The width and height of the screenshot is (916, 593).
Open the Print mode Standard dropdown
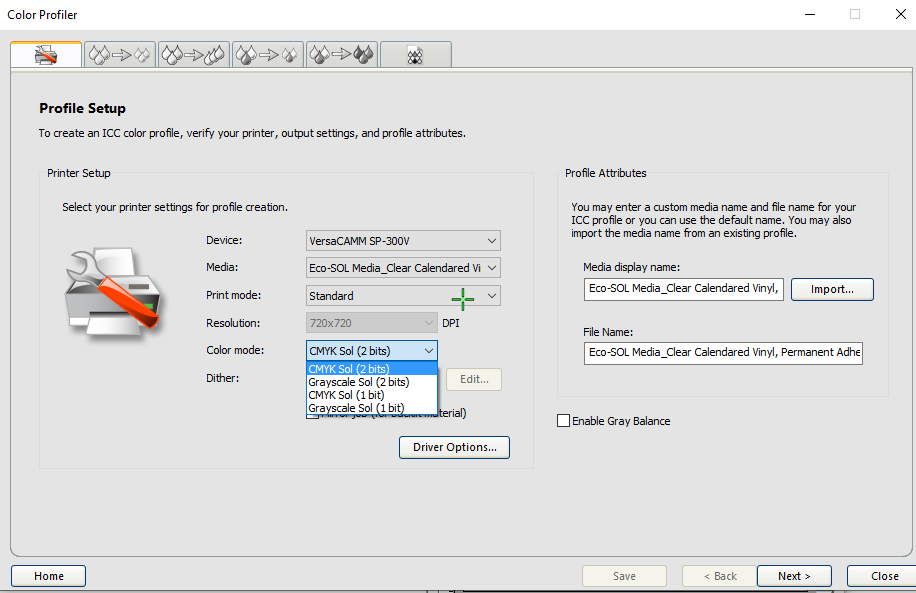(403, 296)
